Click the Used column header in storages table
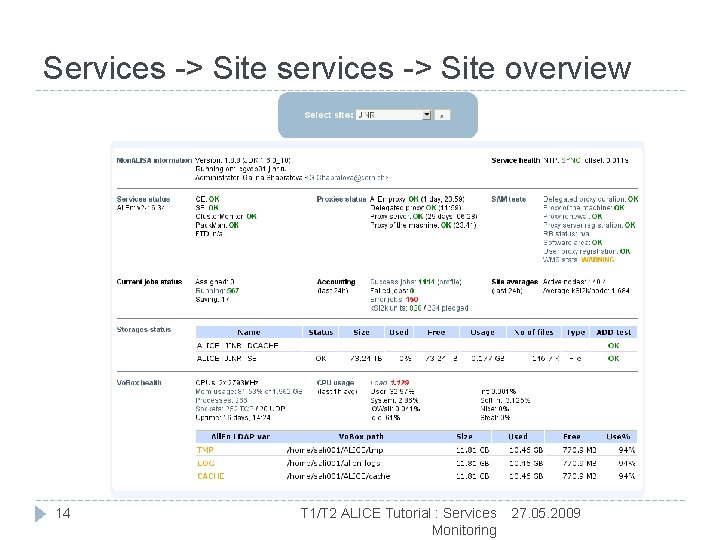The height and width of the screenshot is (540, 720). click(399, 332)
